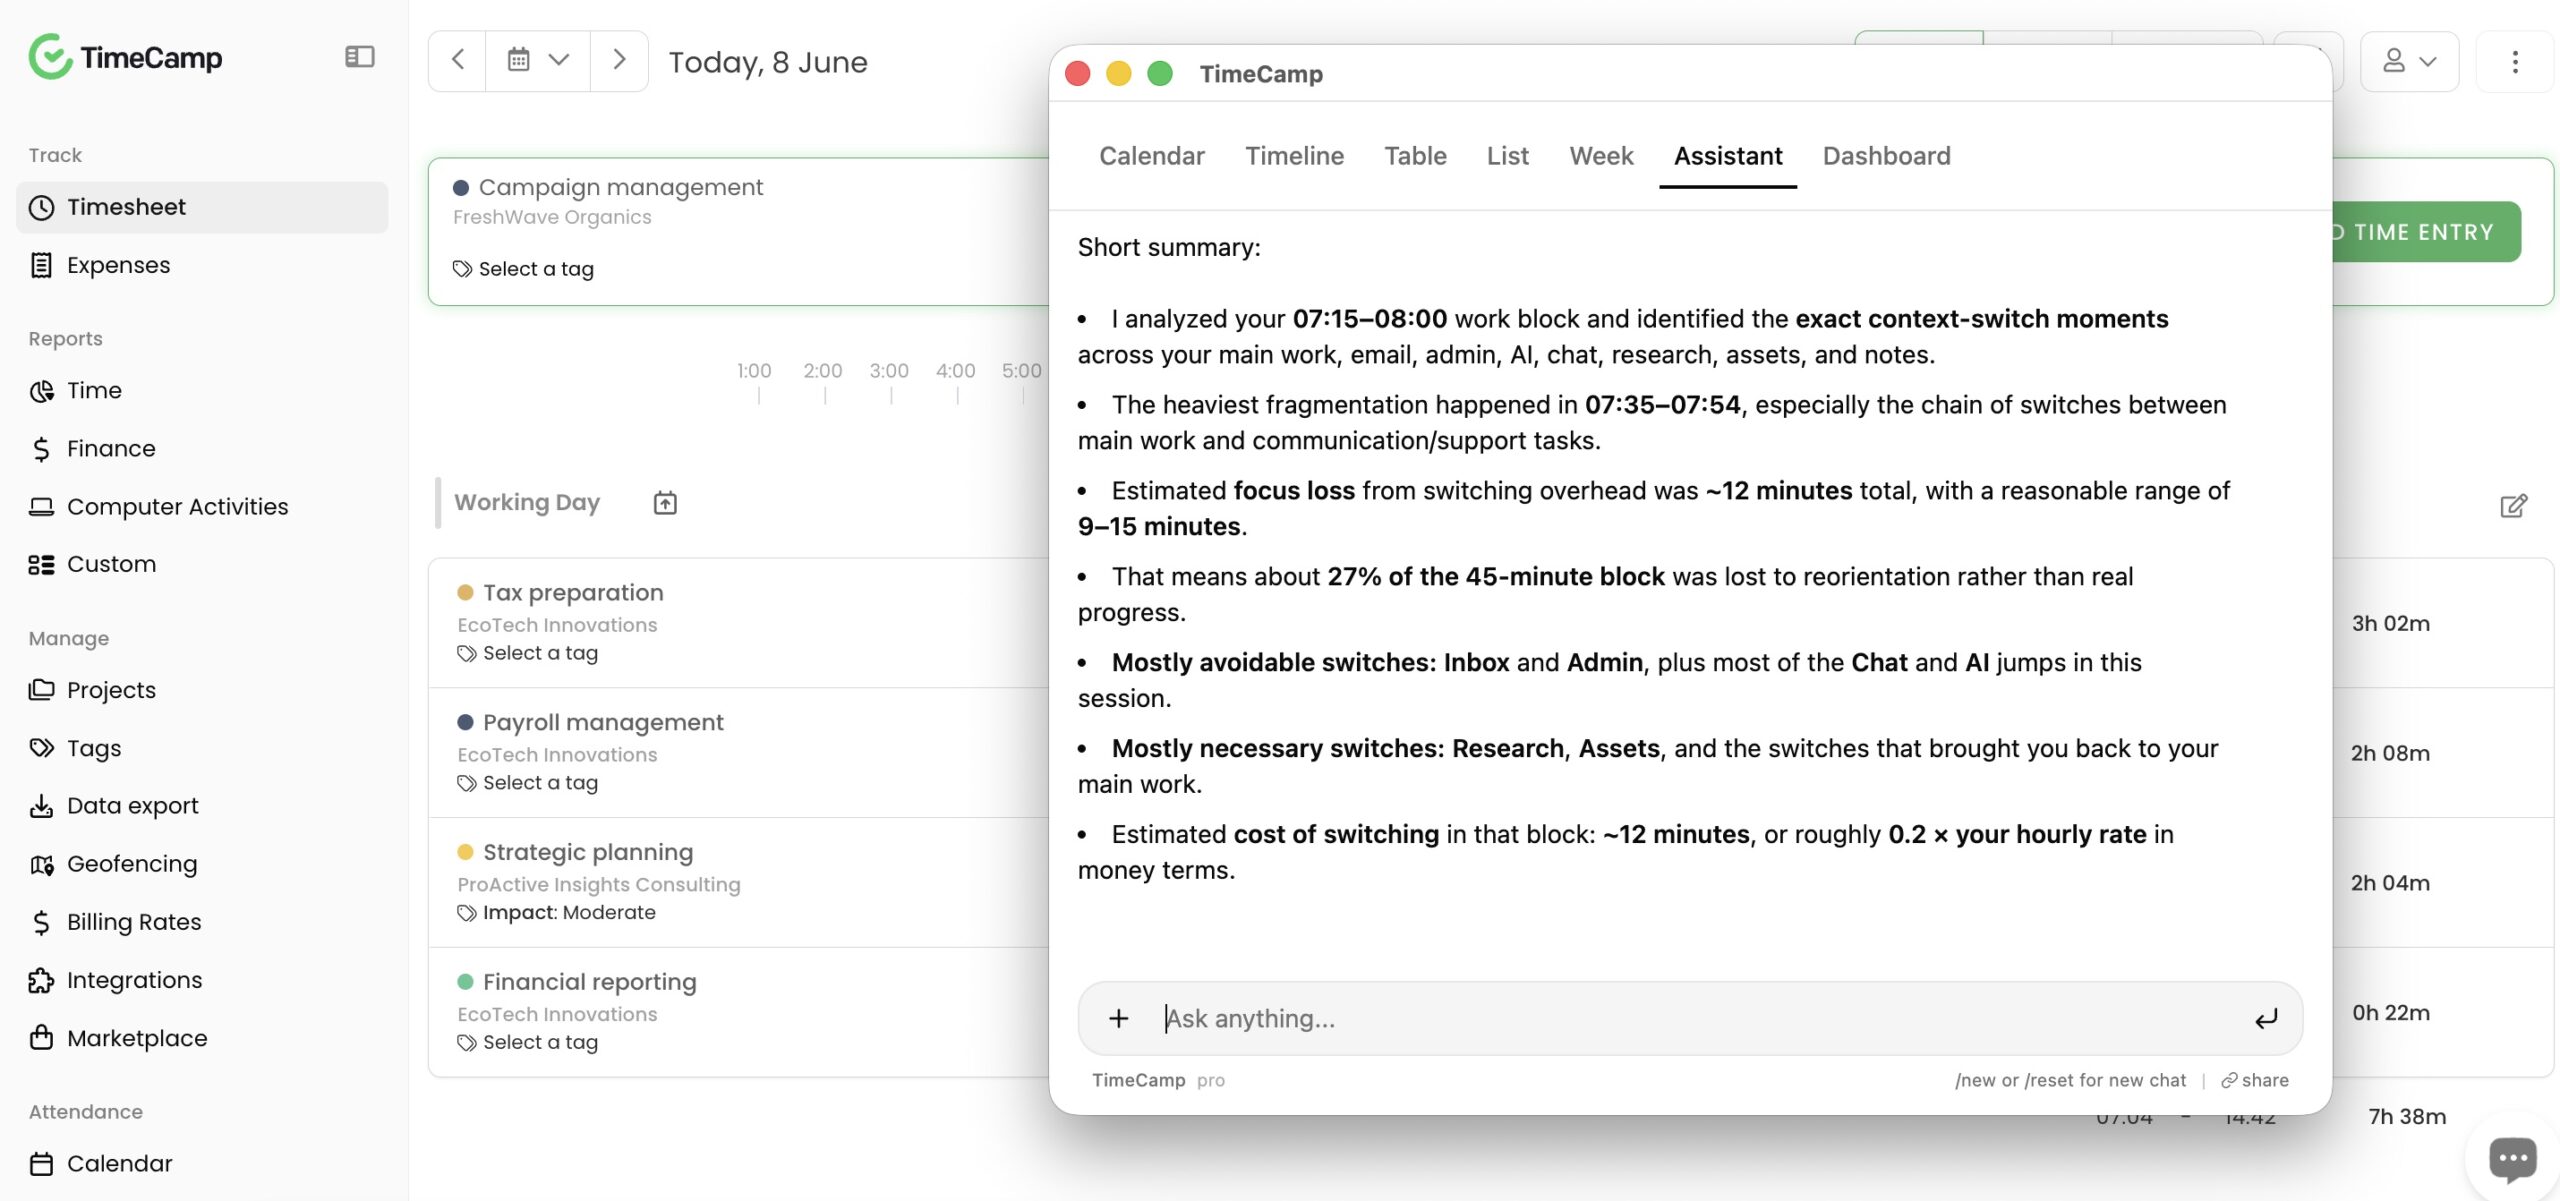Screen dimensions: 2560x1201
Task: Click the 2h 04m duration value
Action: coord(2390,883)
